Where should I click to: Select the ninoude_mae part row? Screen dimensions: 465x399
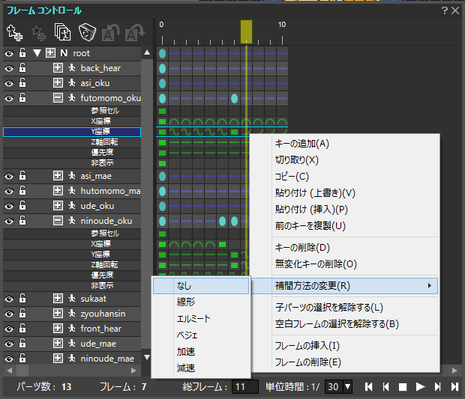click(72, 358)
